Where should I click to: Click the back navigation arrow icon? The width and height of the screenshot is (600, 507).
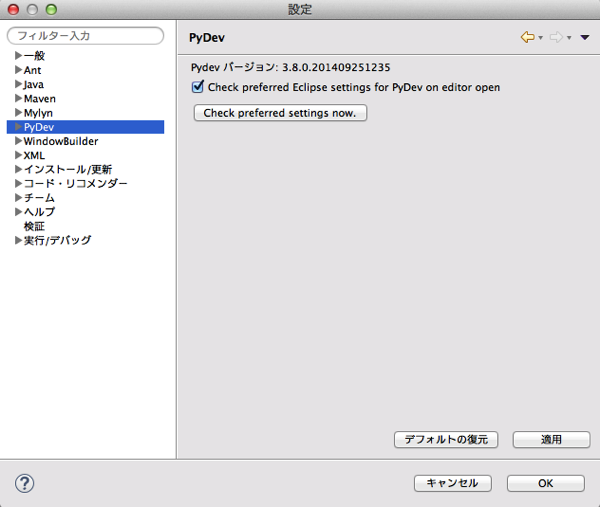tap(527, 37)
